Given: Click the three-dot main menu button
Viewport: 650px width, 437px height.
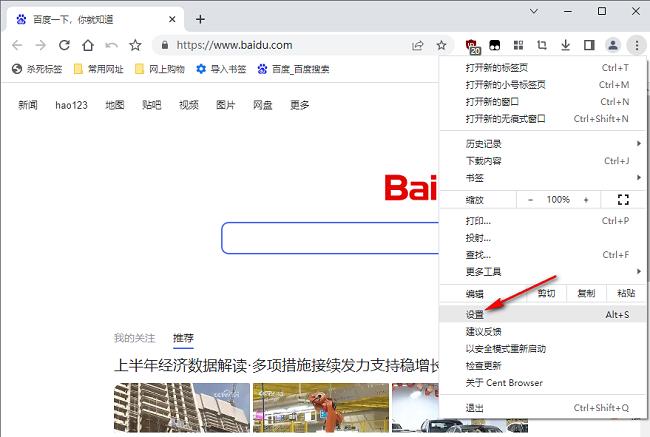Looking at the screenshot, I should [636, 45].
